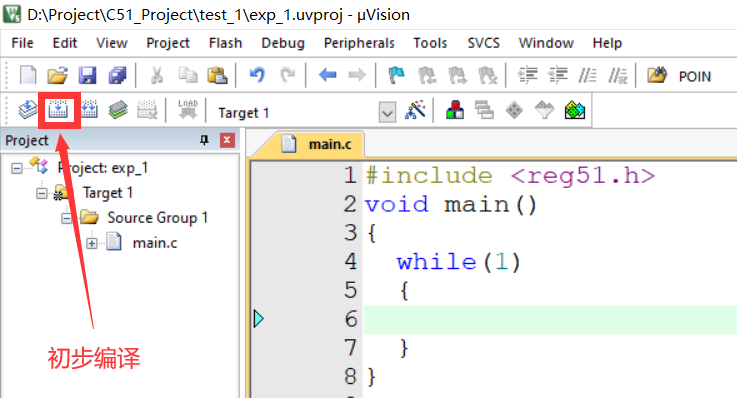
Task: Open the Help menu
Action: click(607, 43)
